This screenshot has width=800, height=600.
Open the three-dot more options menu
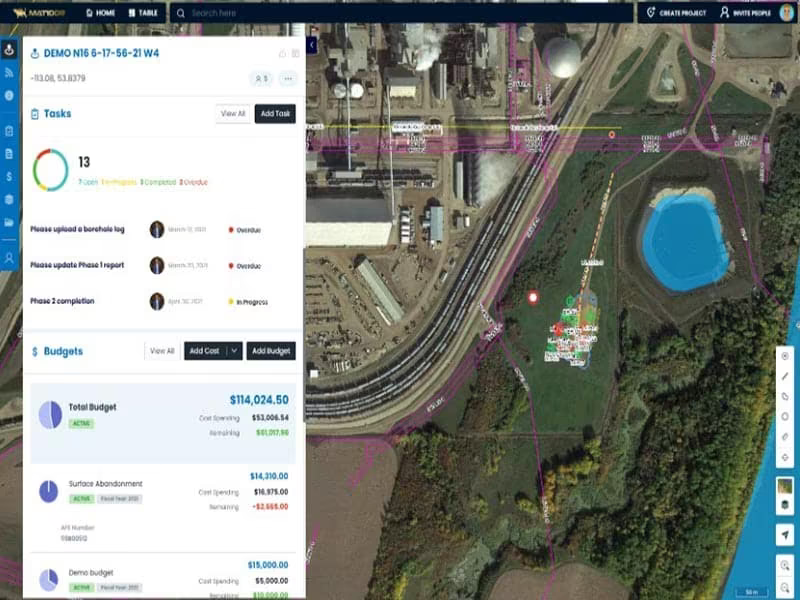tap(288, 79)
